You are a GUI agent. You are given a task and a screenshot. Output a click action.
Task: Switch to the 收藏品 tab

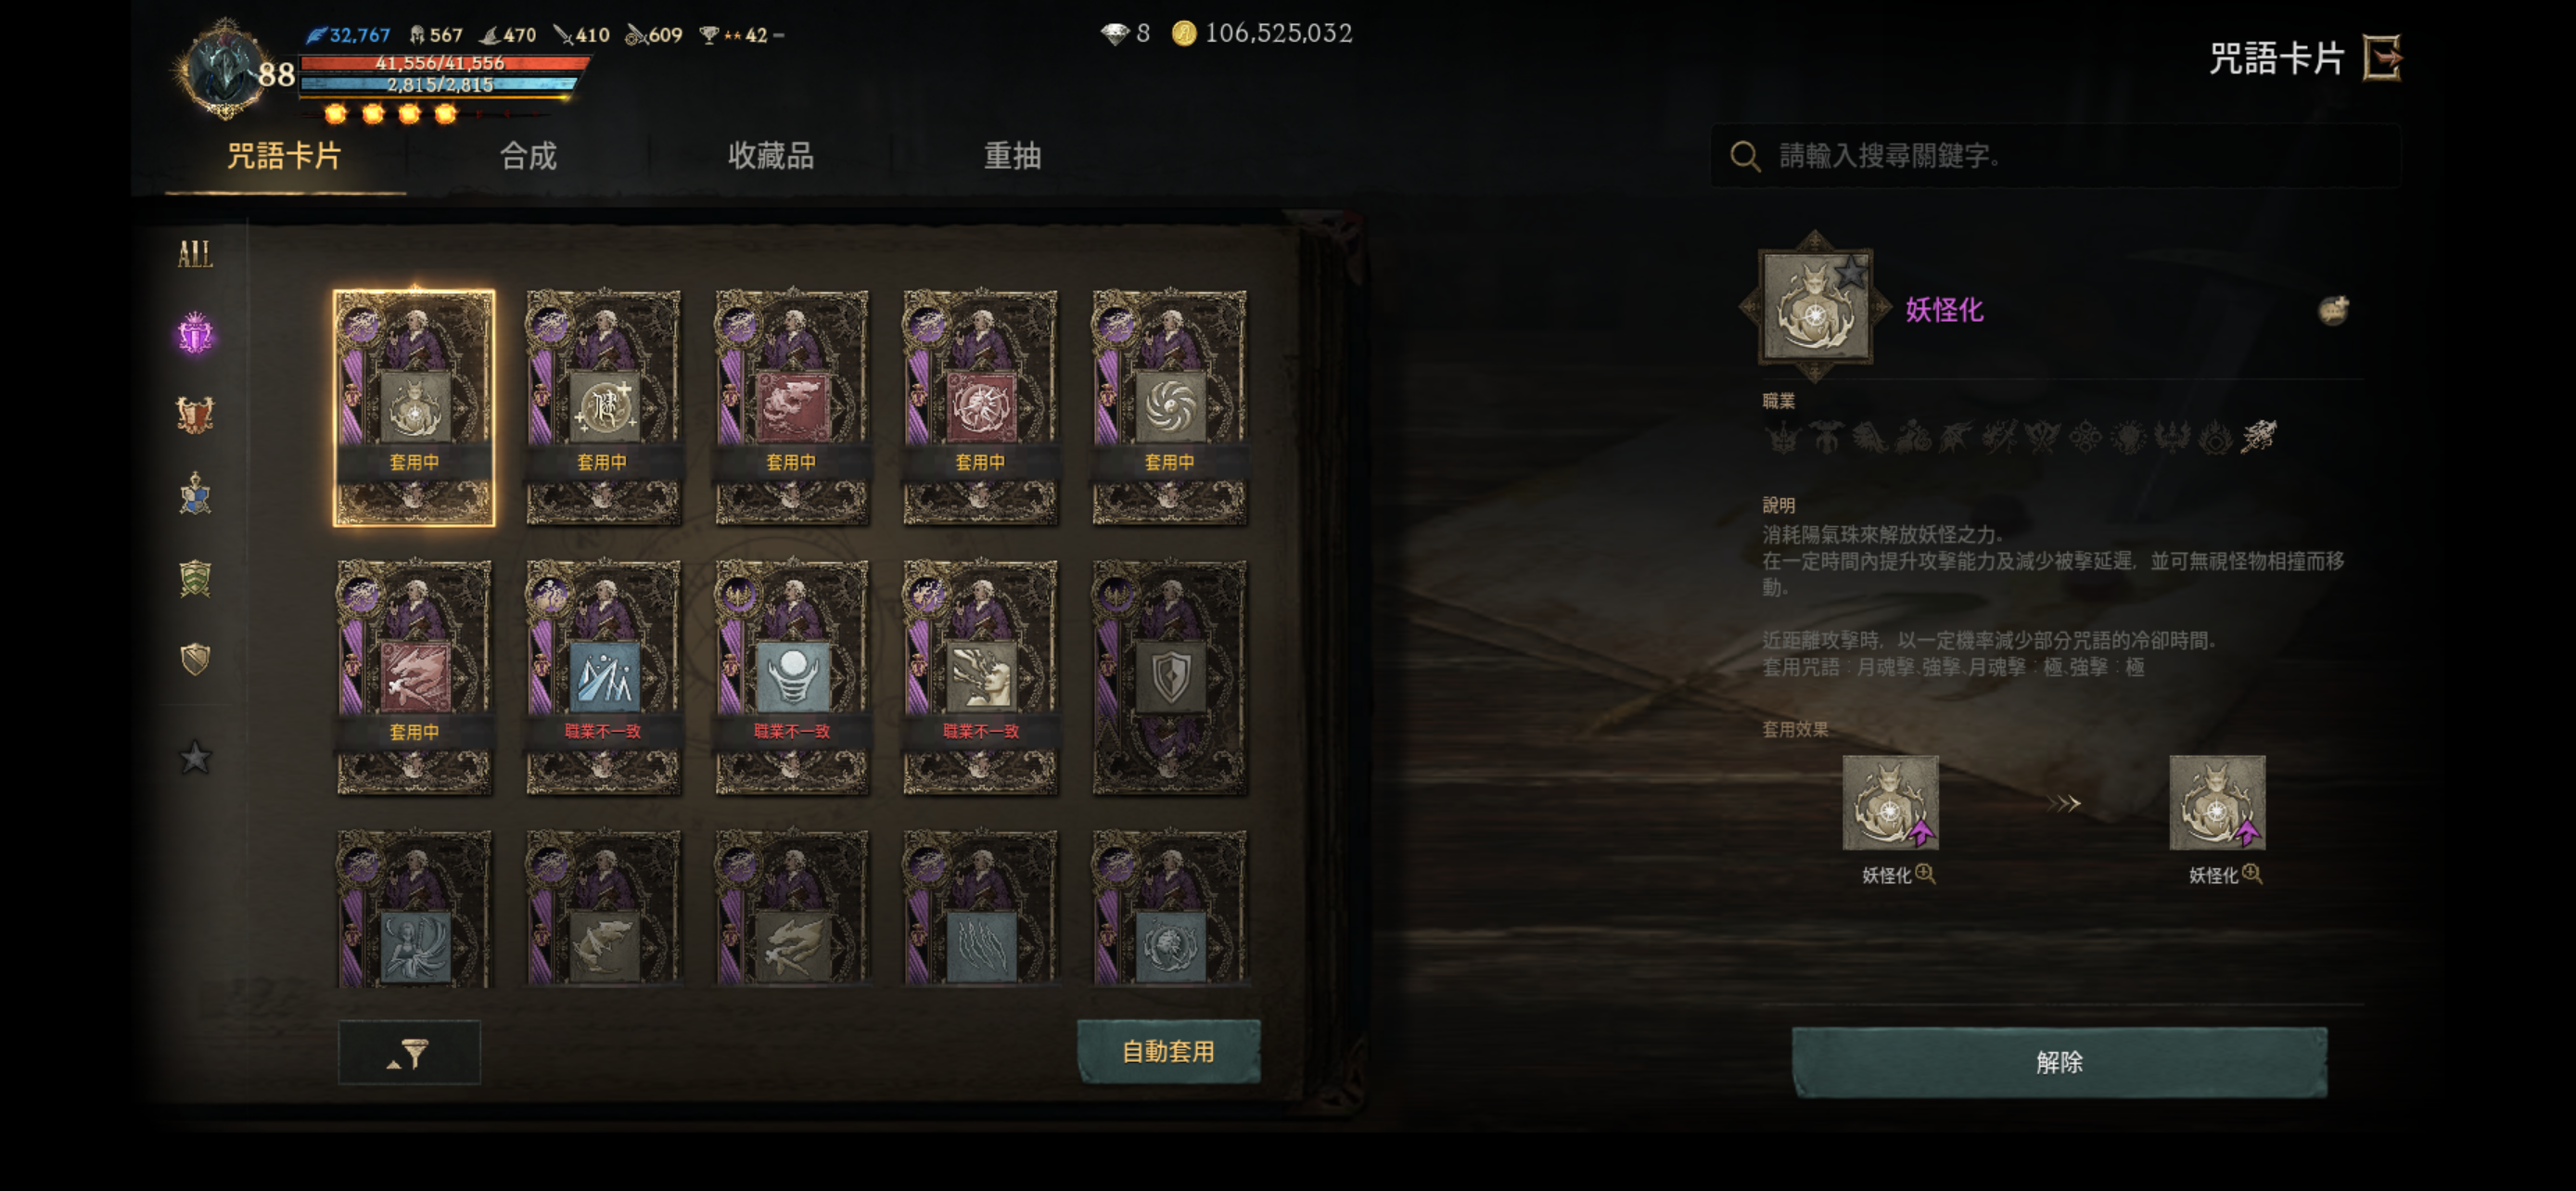click(x=770, y=156)
